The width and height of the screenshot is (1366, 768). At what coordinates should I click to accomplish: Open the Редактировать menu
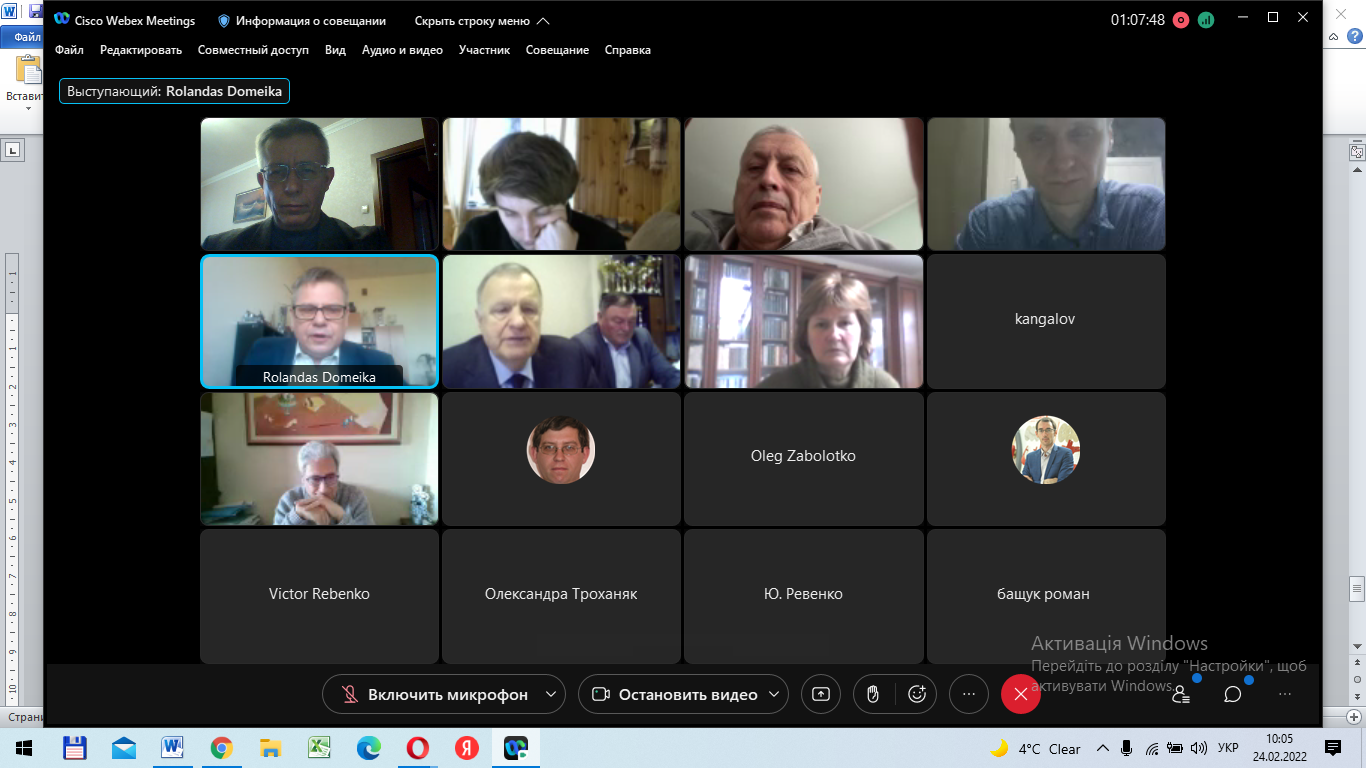(141, 50)
